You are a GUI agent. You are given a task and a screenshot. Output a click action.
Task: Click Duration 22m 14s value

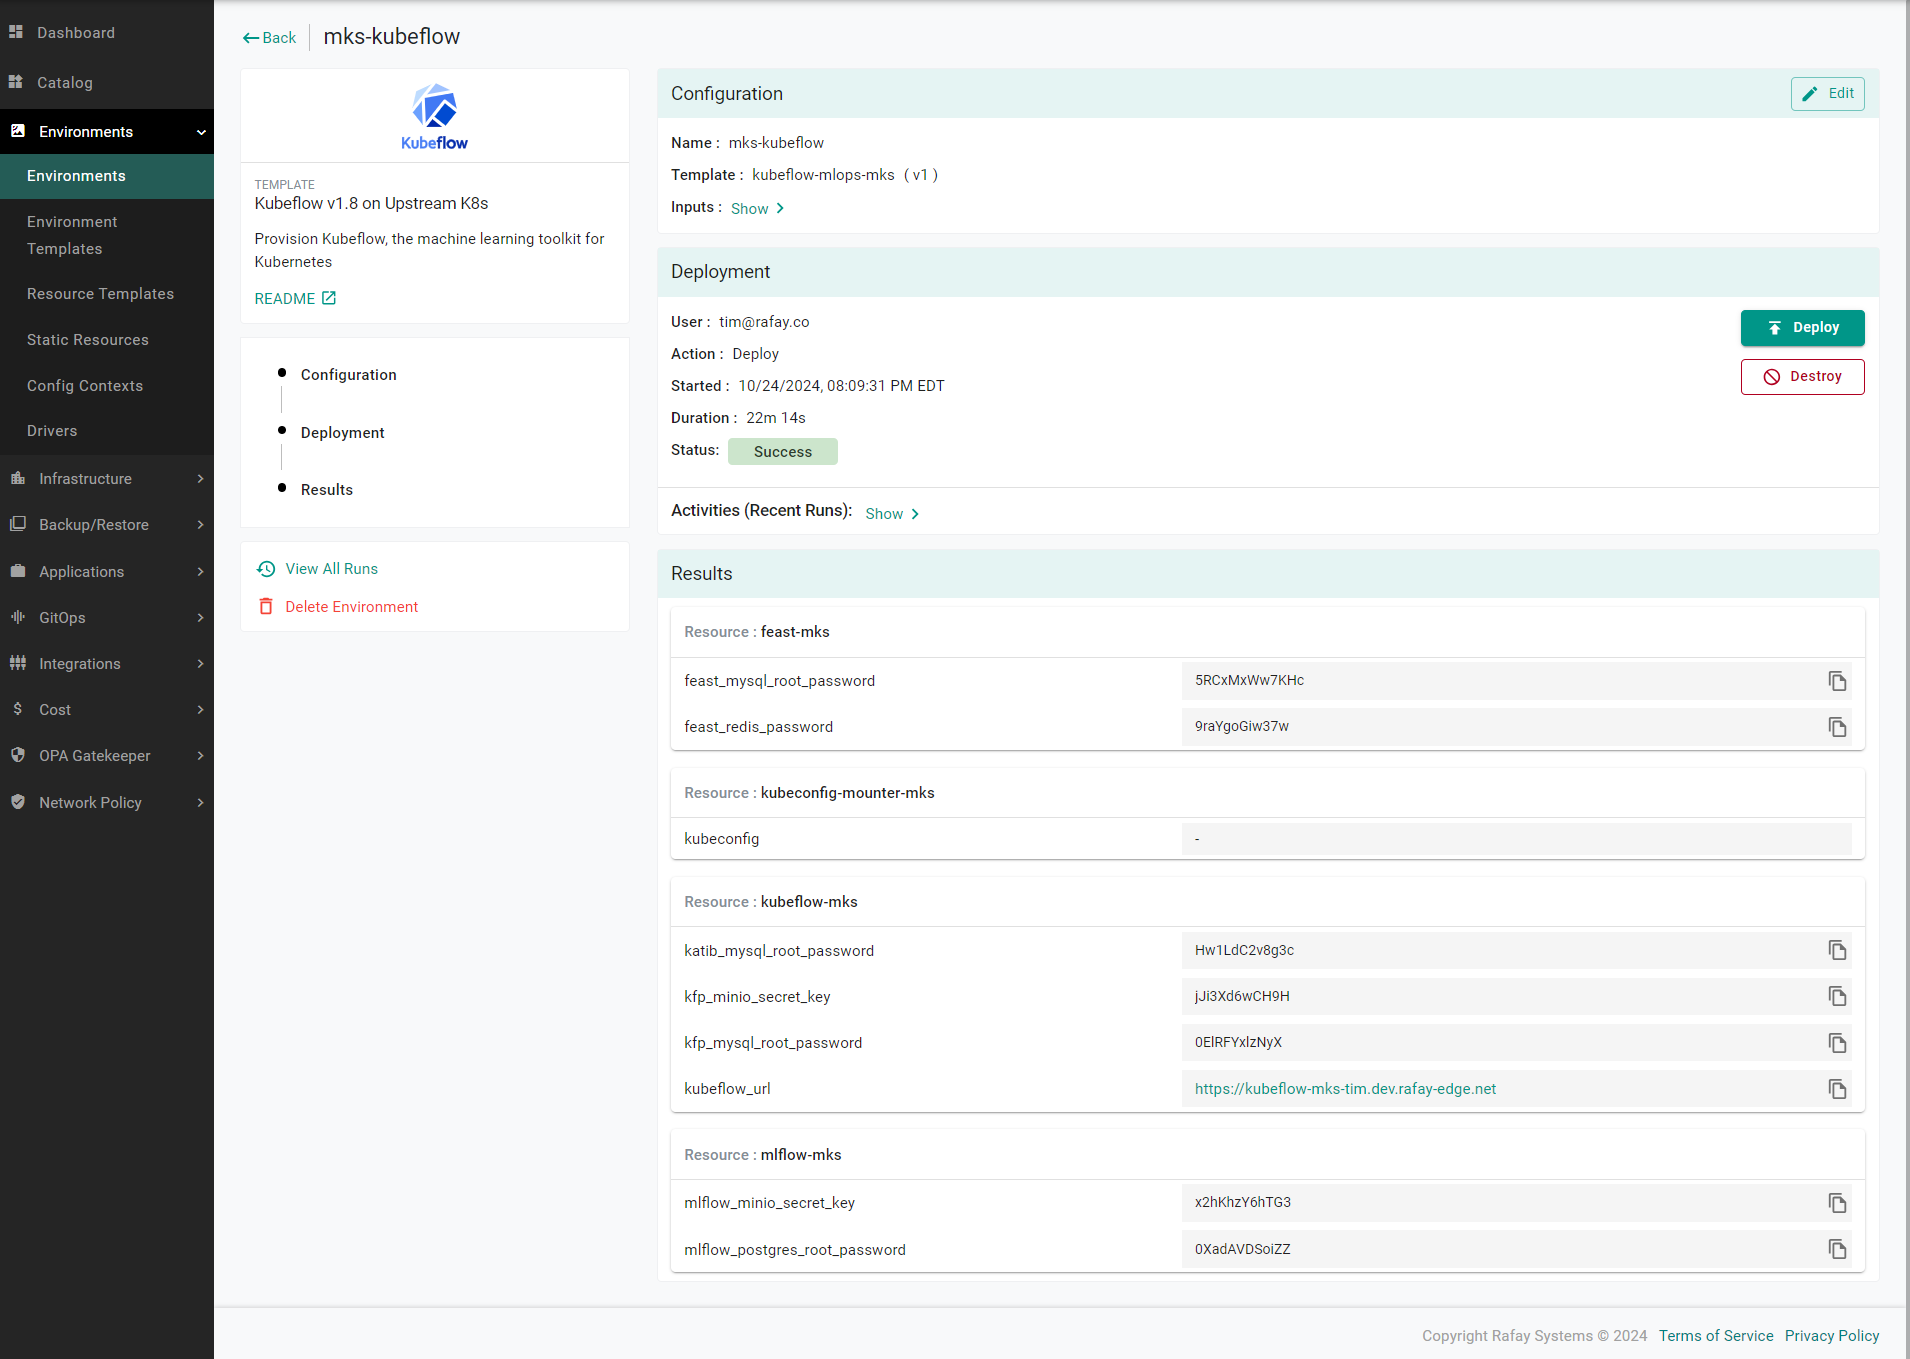[776, 418]
